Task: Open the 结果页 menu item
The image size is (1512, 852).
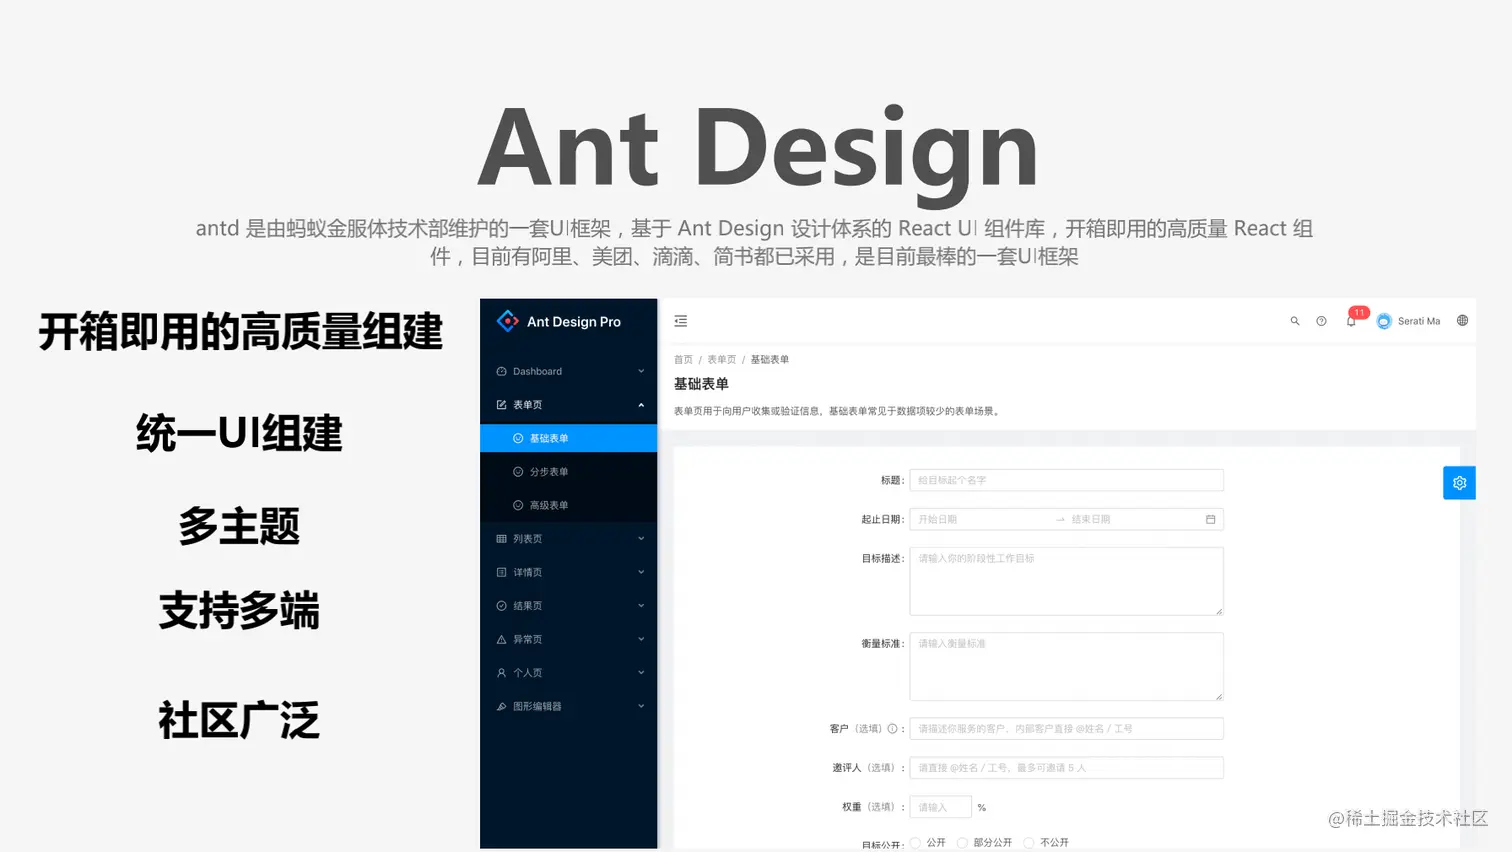Action: pyautogui.click(x=568, y=606)
